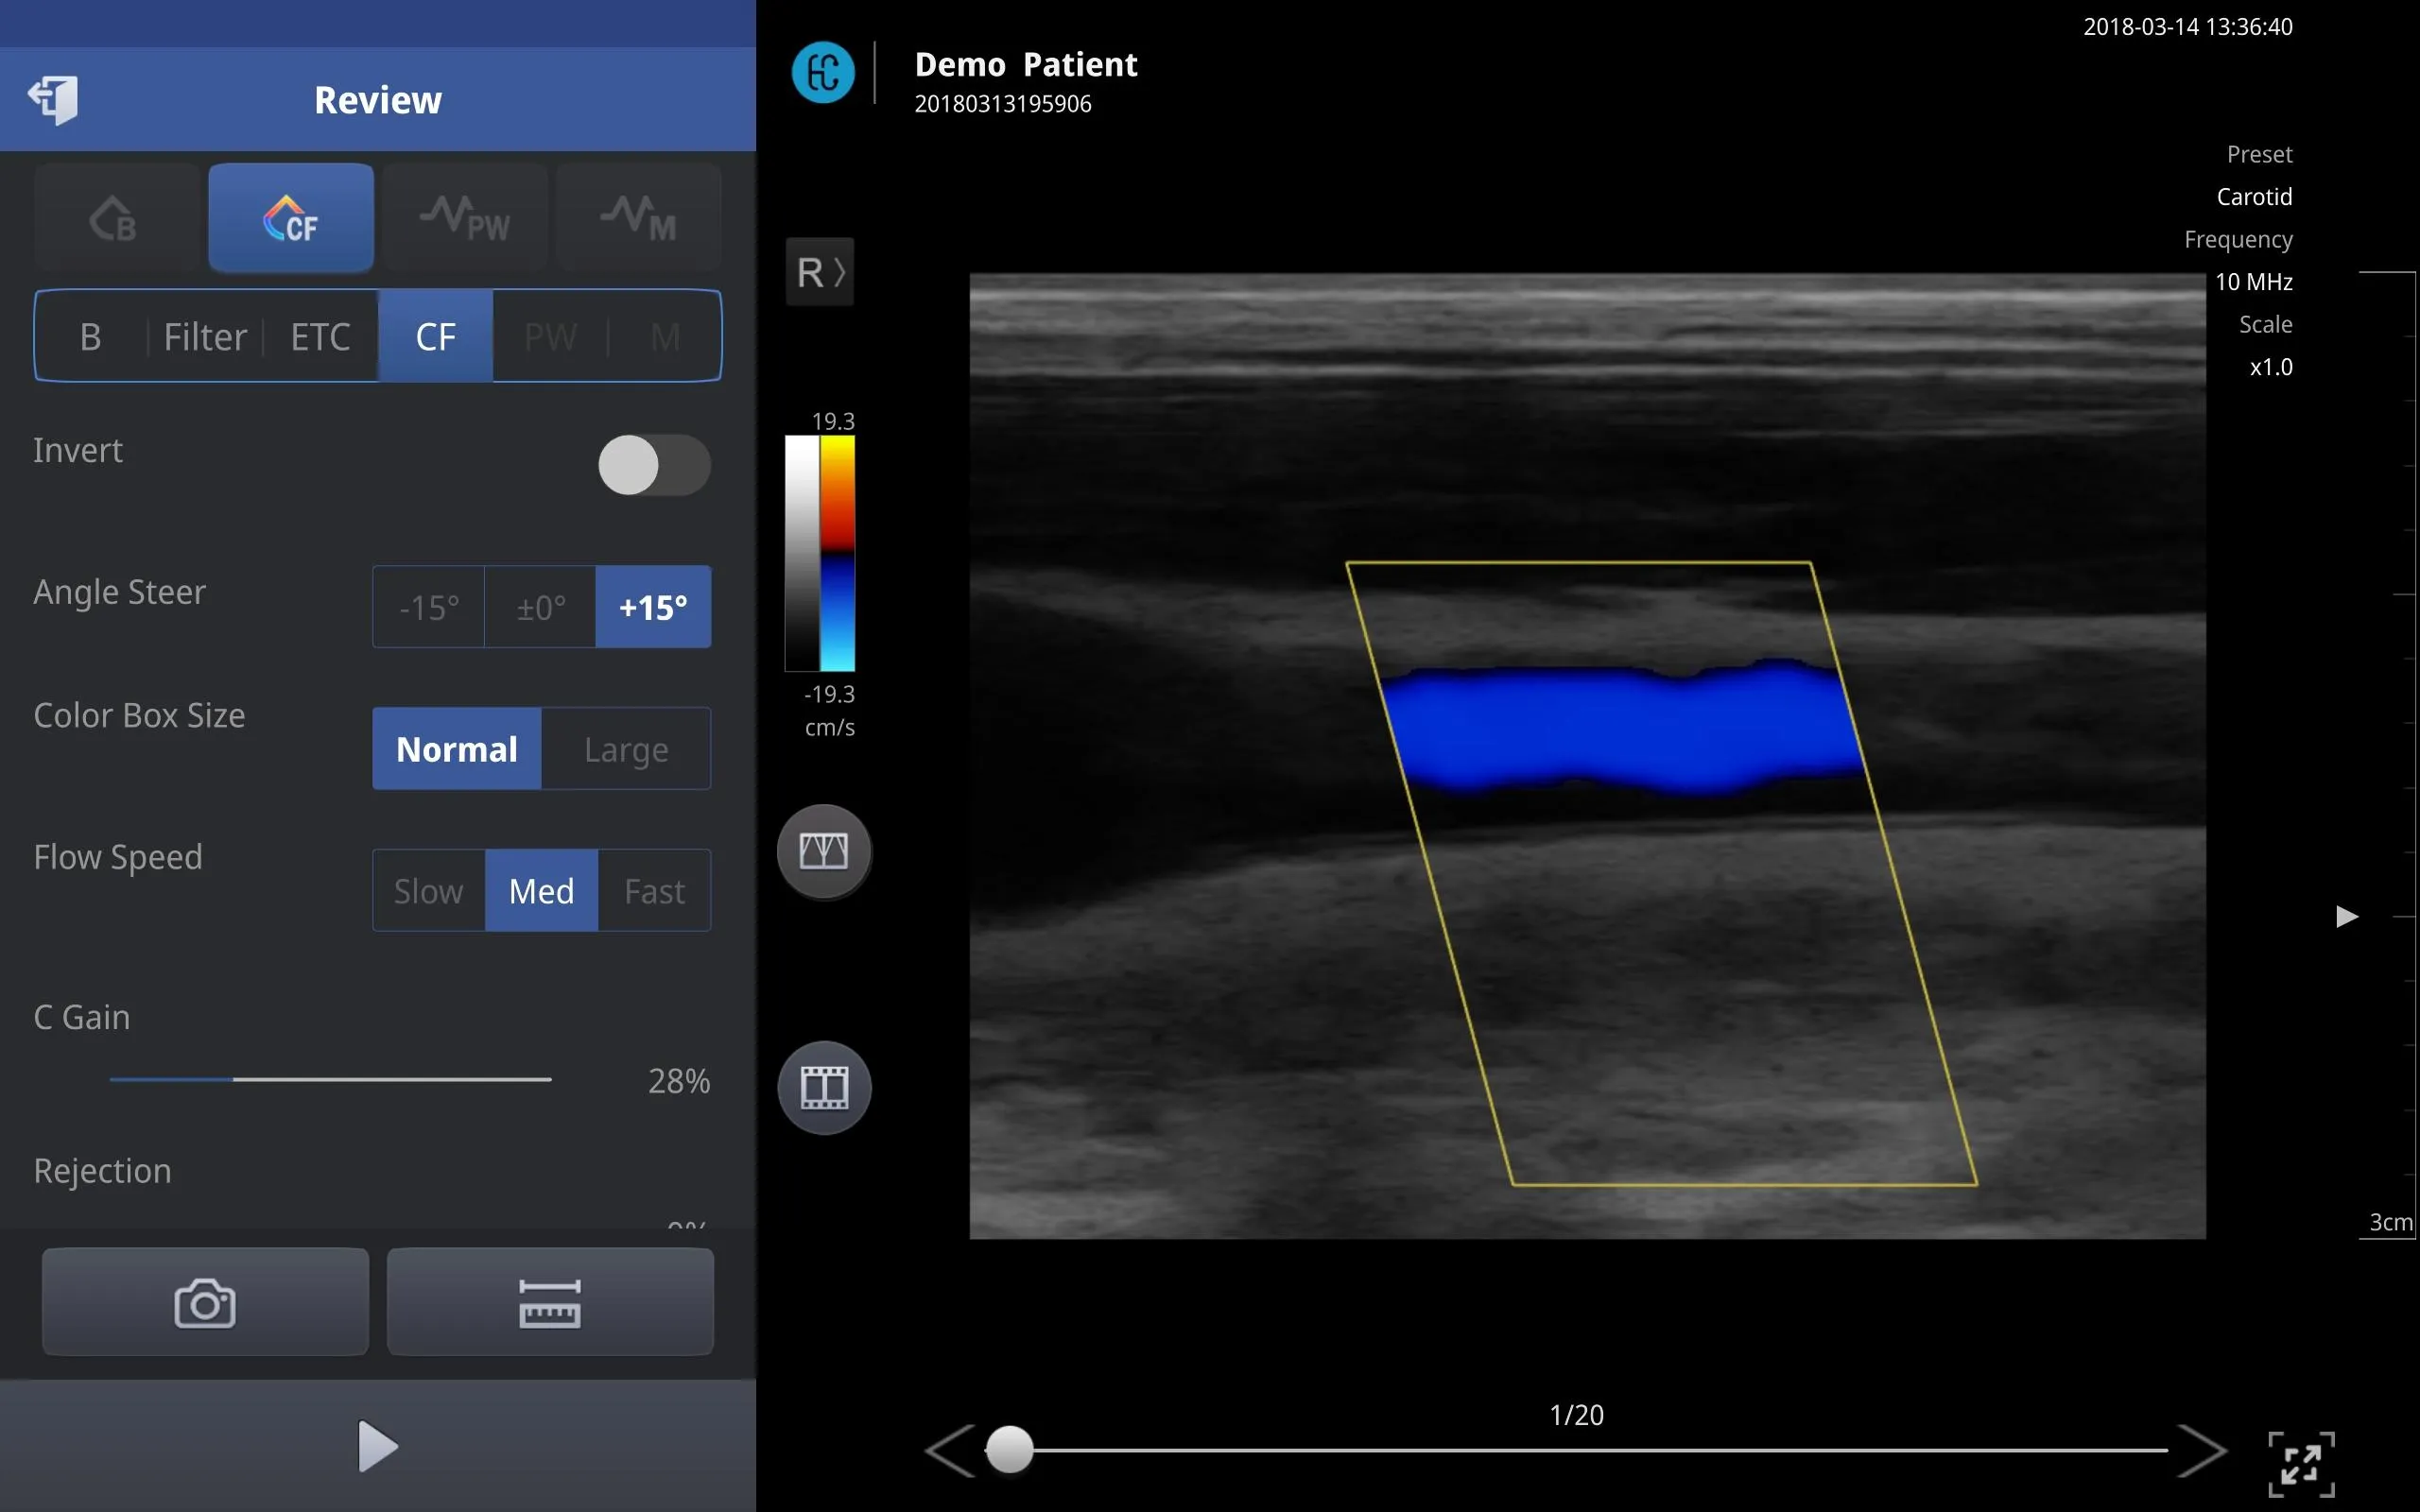2420x1512 pixels.
Task: Play the cine loop
Action: (377, 1445)
